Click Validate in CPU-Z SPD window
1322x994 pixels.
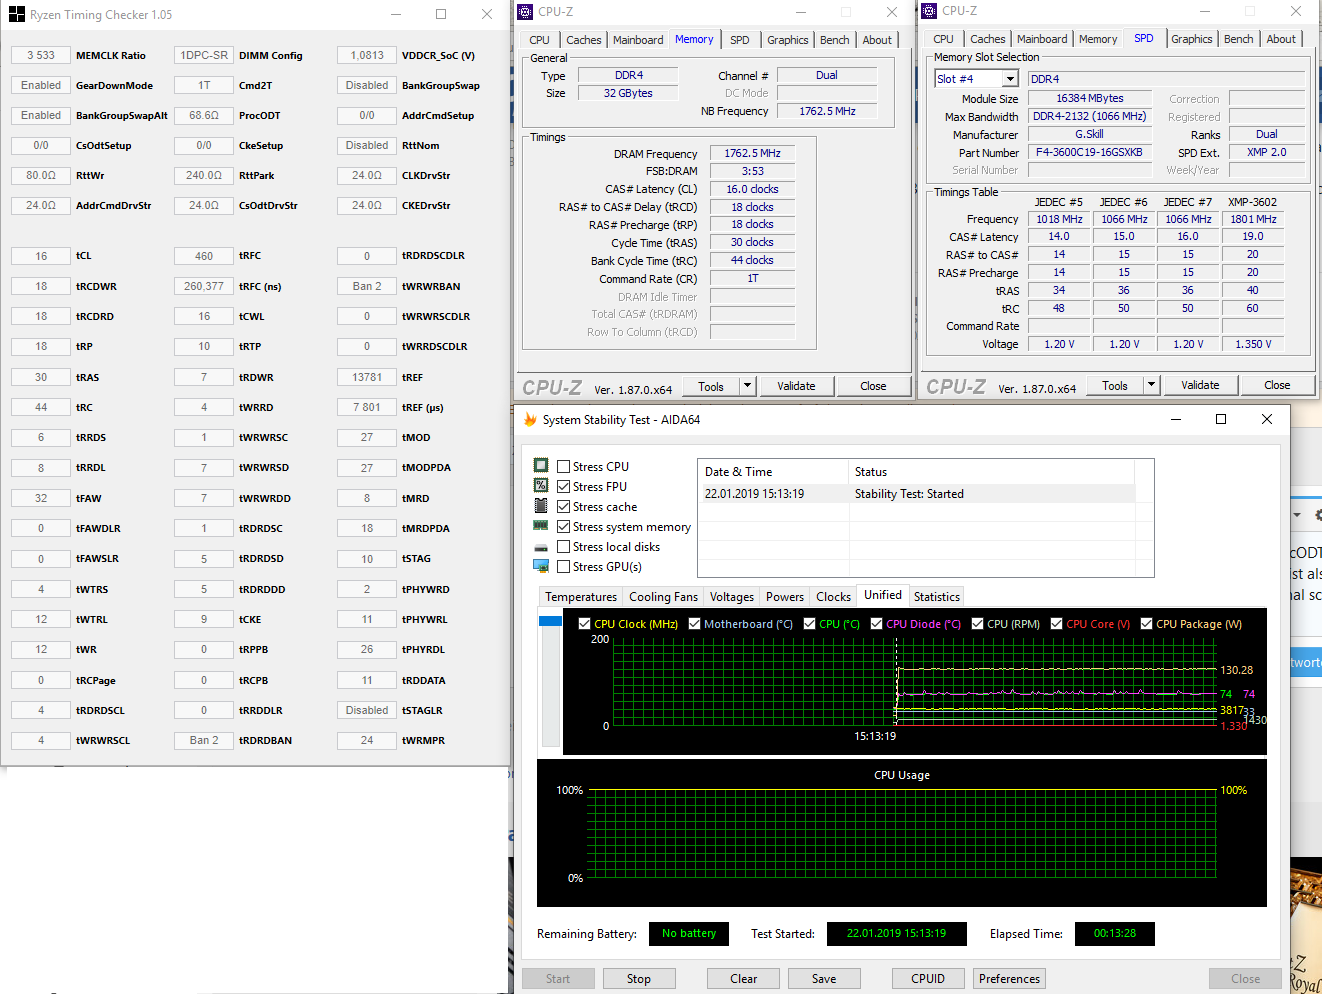(1200, 385)
